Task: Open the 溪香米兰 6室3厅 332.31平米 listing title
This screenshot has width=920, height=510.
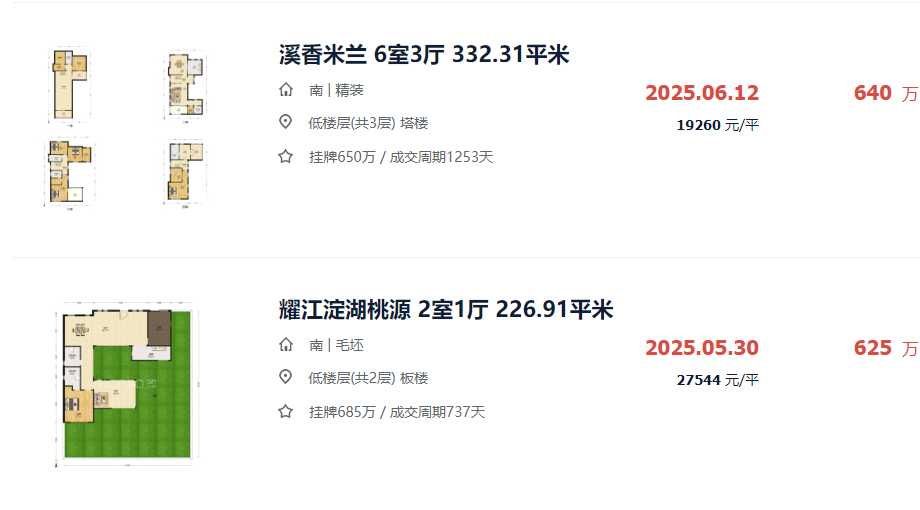Action: pos(424,54)
